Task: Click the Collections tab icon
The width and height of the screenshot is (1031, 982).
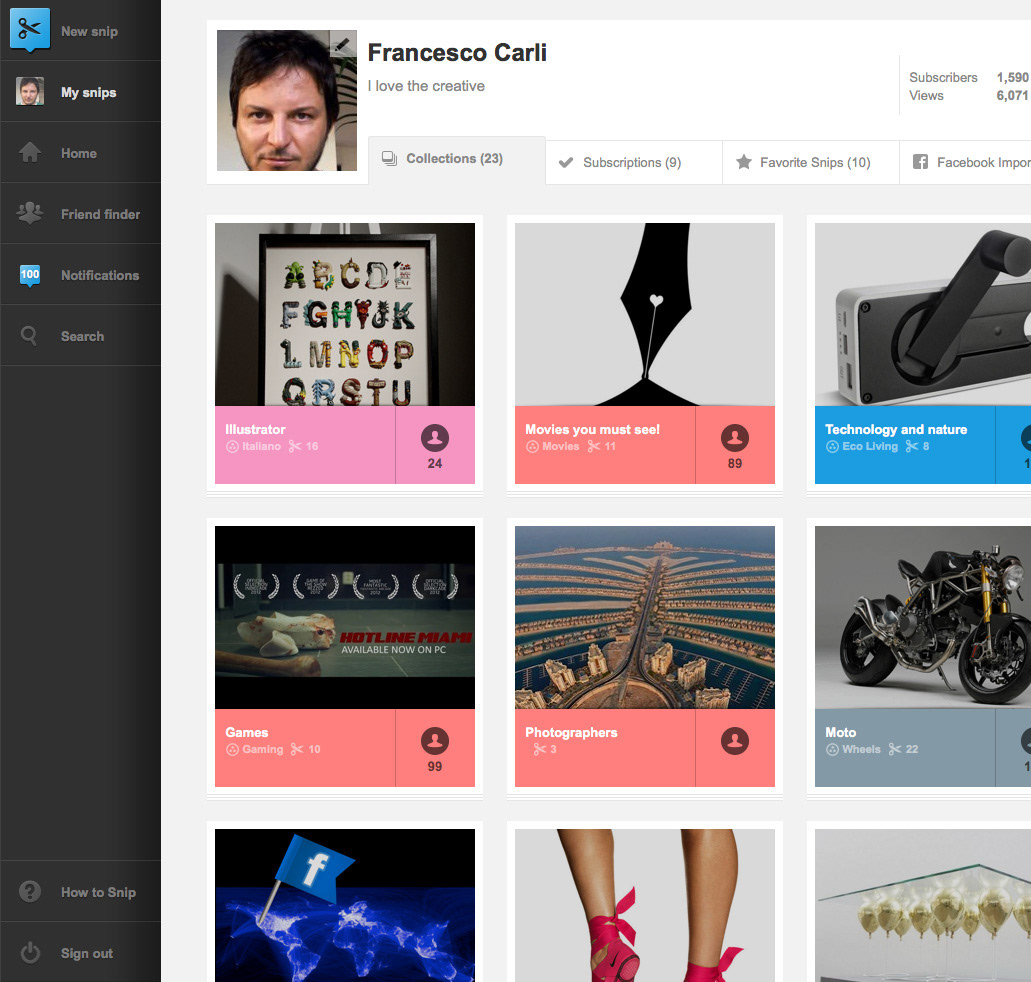Action: coord(389,159)
